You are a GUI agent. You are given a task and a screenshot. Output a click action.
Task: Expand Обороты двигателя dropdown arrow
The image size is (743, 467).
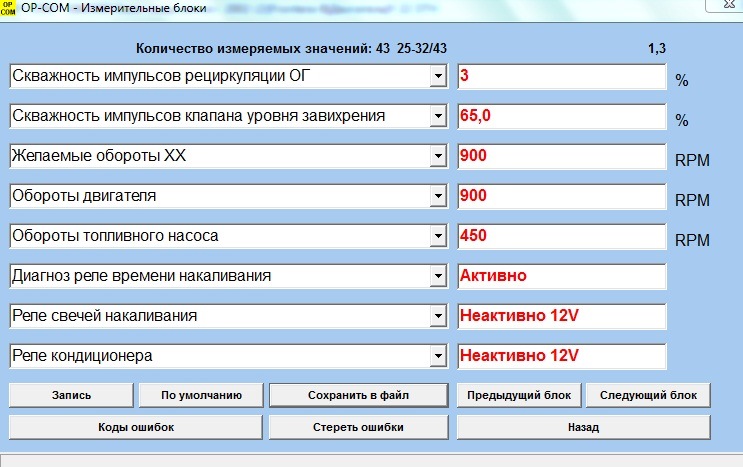[438, 196]
